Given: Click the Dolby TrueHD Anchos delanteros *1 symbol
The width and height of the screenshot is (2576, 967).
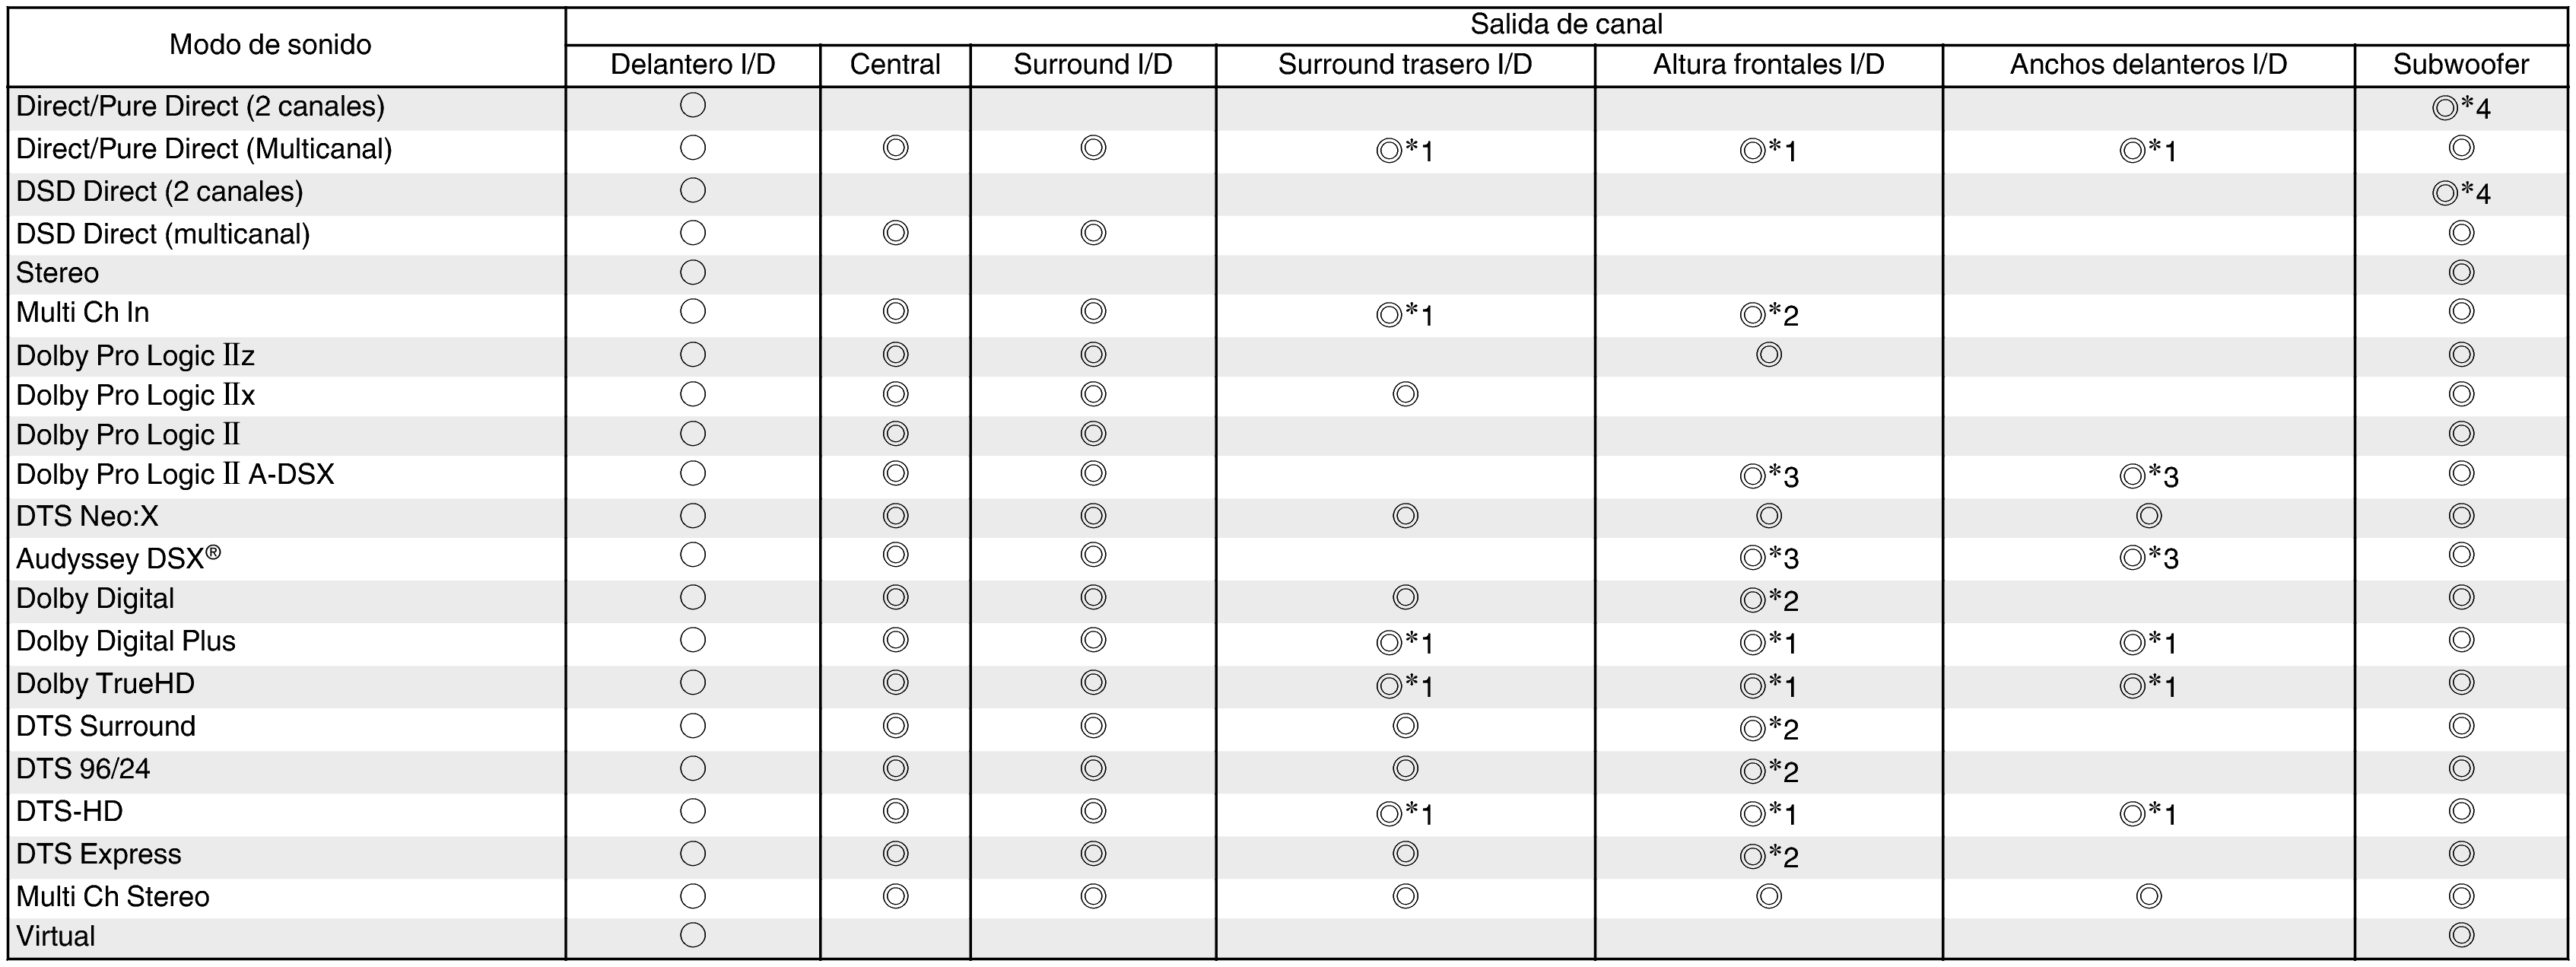Looking at the screenshot, I should coord(2147,686).
